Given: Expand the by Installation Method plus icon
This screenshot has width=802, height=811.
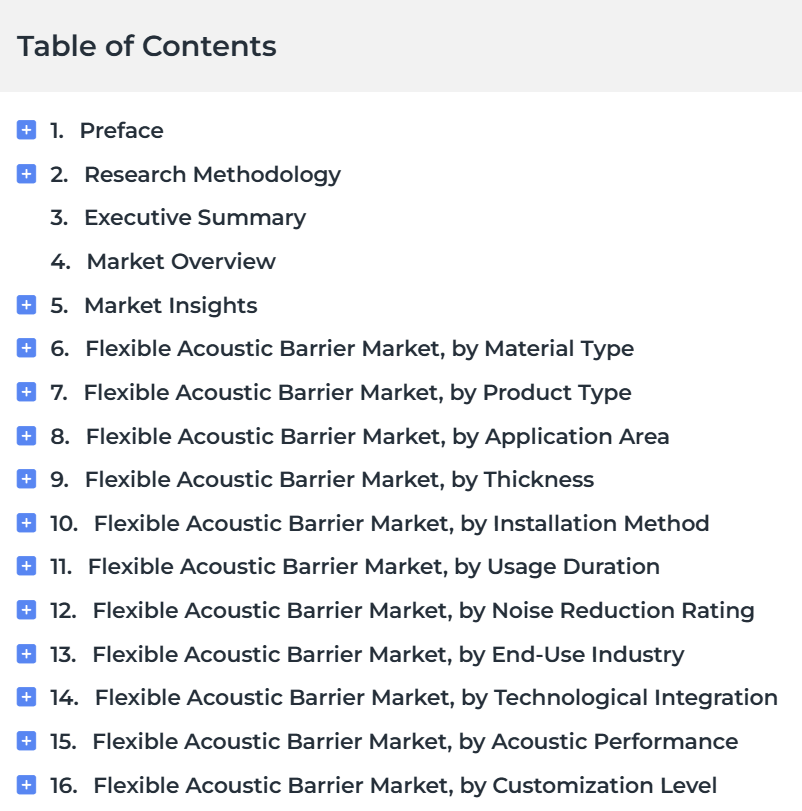Looking at the screenshot, I should click(26, 523).
